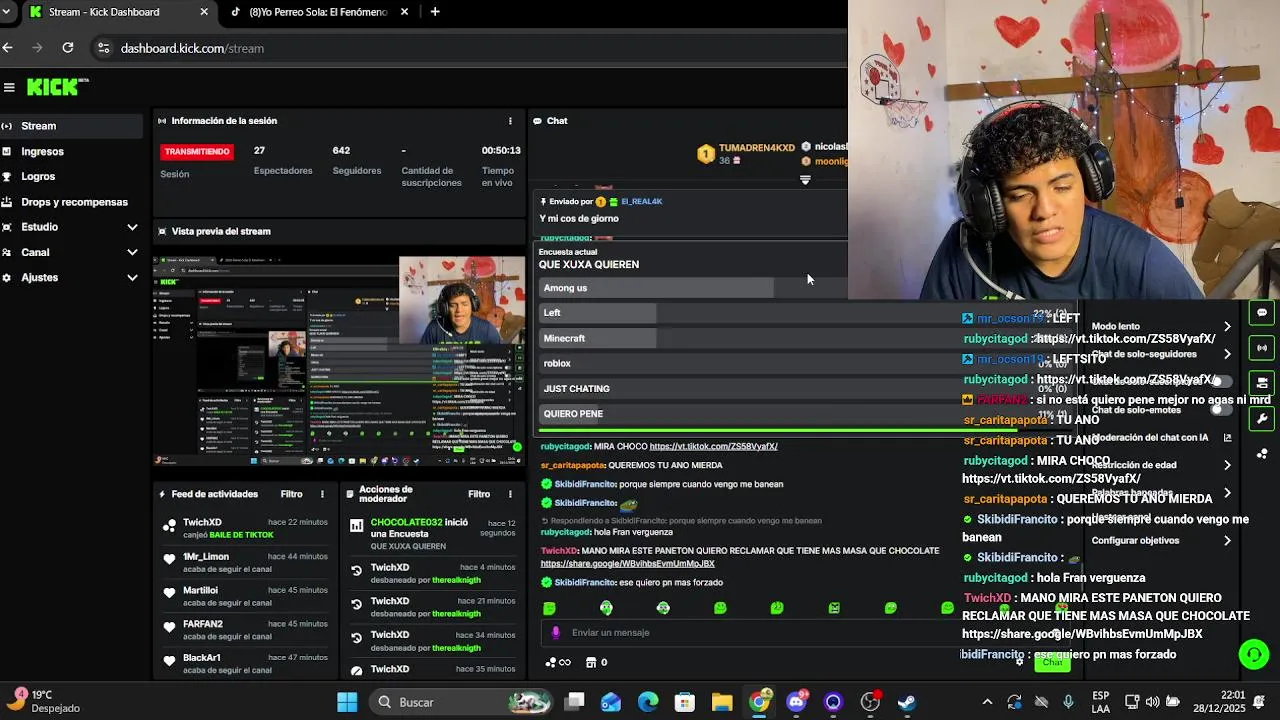Open Microsoft Edge from taskbar
Screen dimensions: 1280x720
648,702
